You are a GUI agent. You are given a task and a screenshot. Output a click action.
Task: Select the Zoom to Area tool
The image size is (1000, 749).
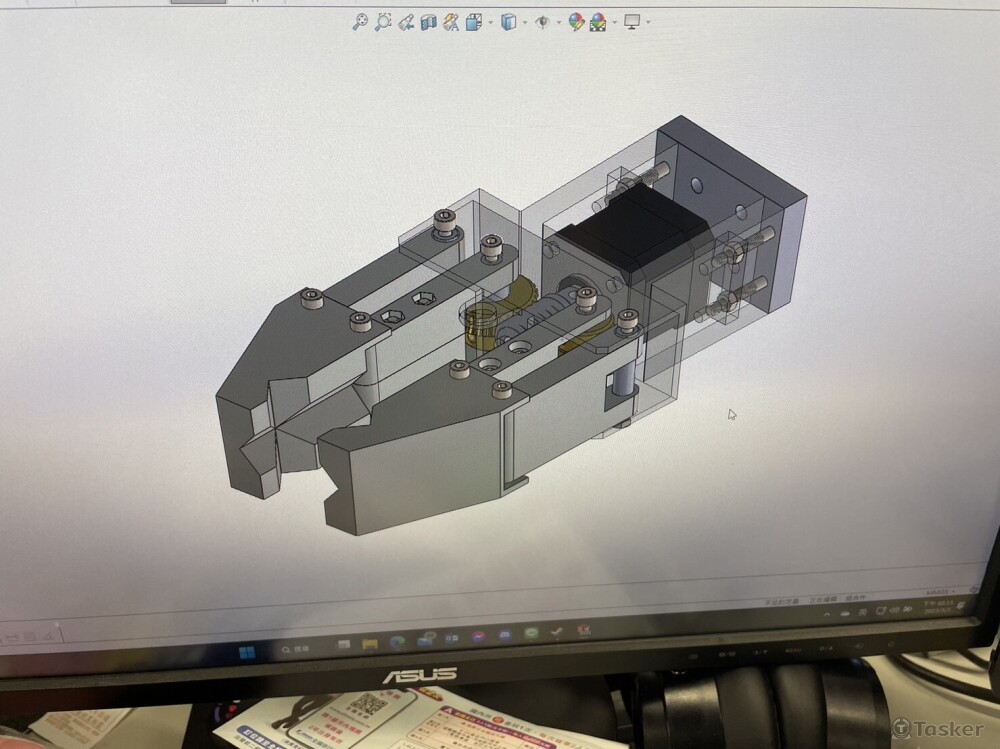pos(383,22)
